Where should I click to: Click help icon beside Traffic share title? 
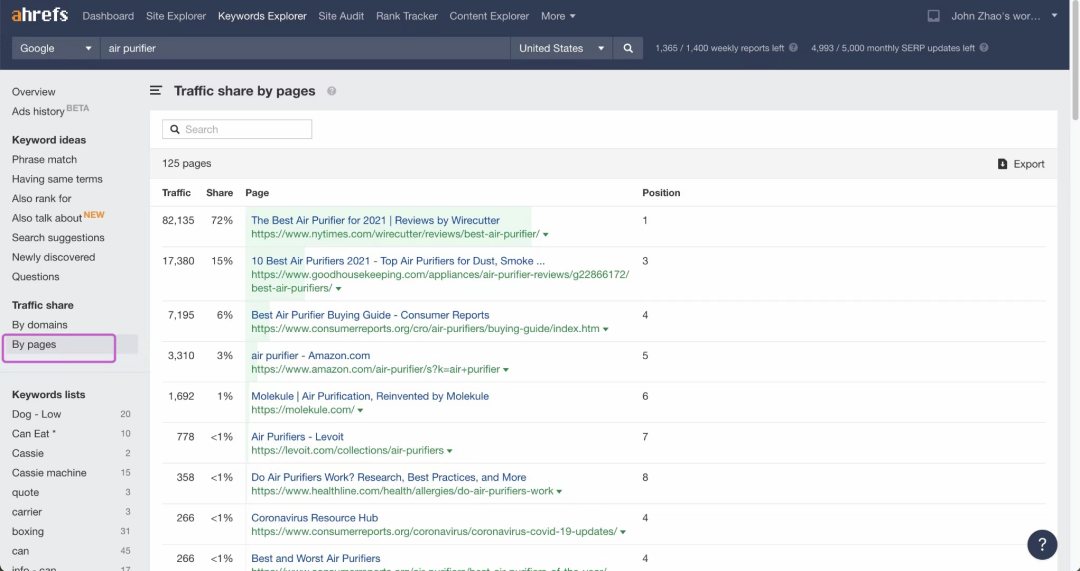click(x=331, y=91)
